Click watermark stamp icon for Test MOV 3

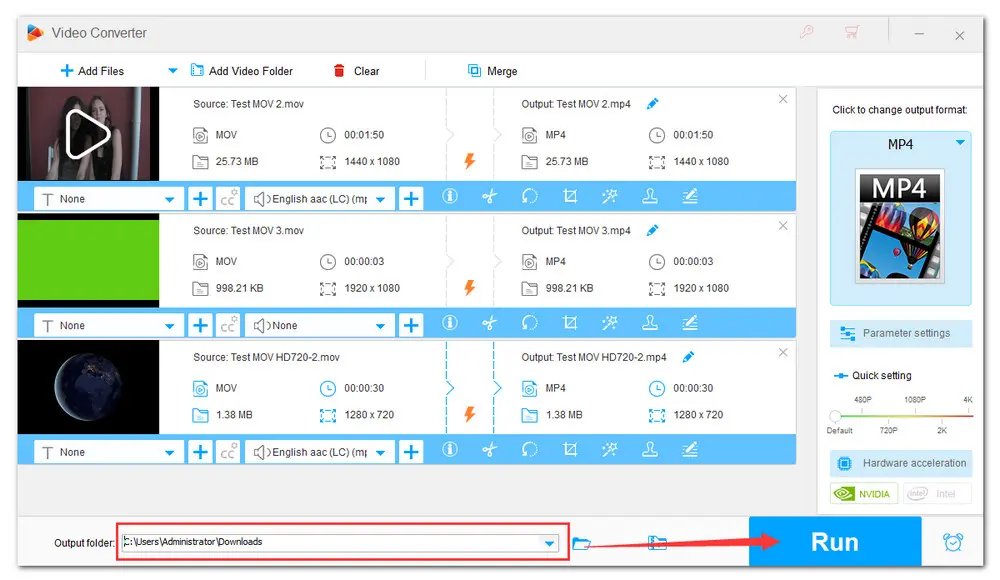(650, 324)
